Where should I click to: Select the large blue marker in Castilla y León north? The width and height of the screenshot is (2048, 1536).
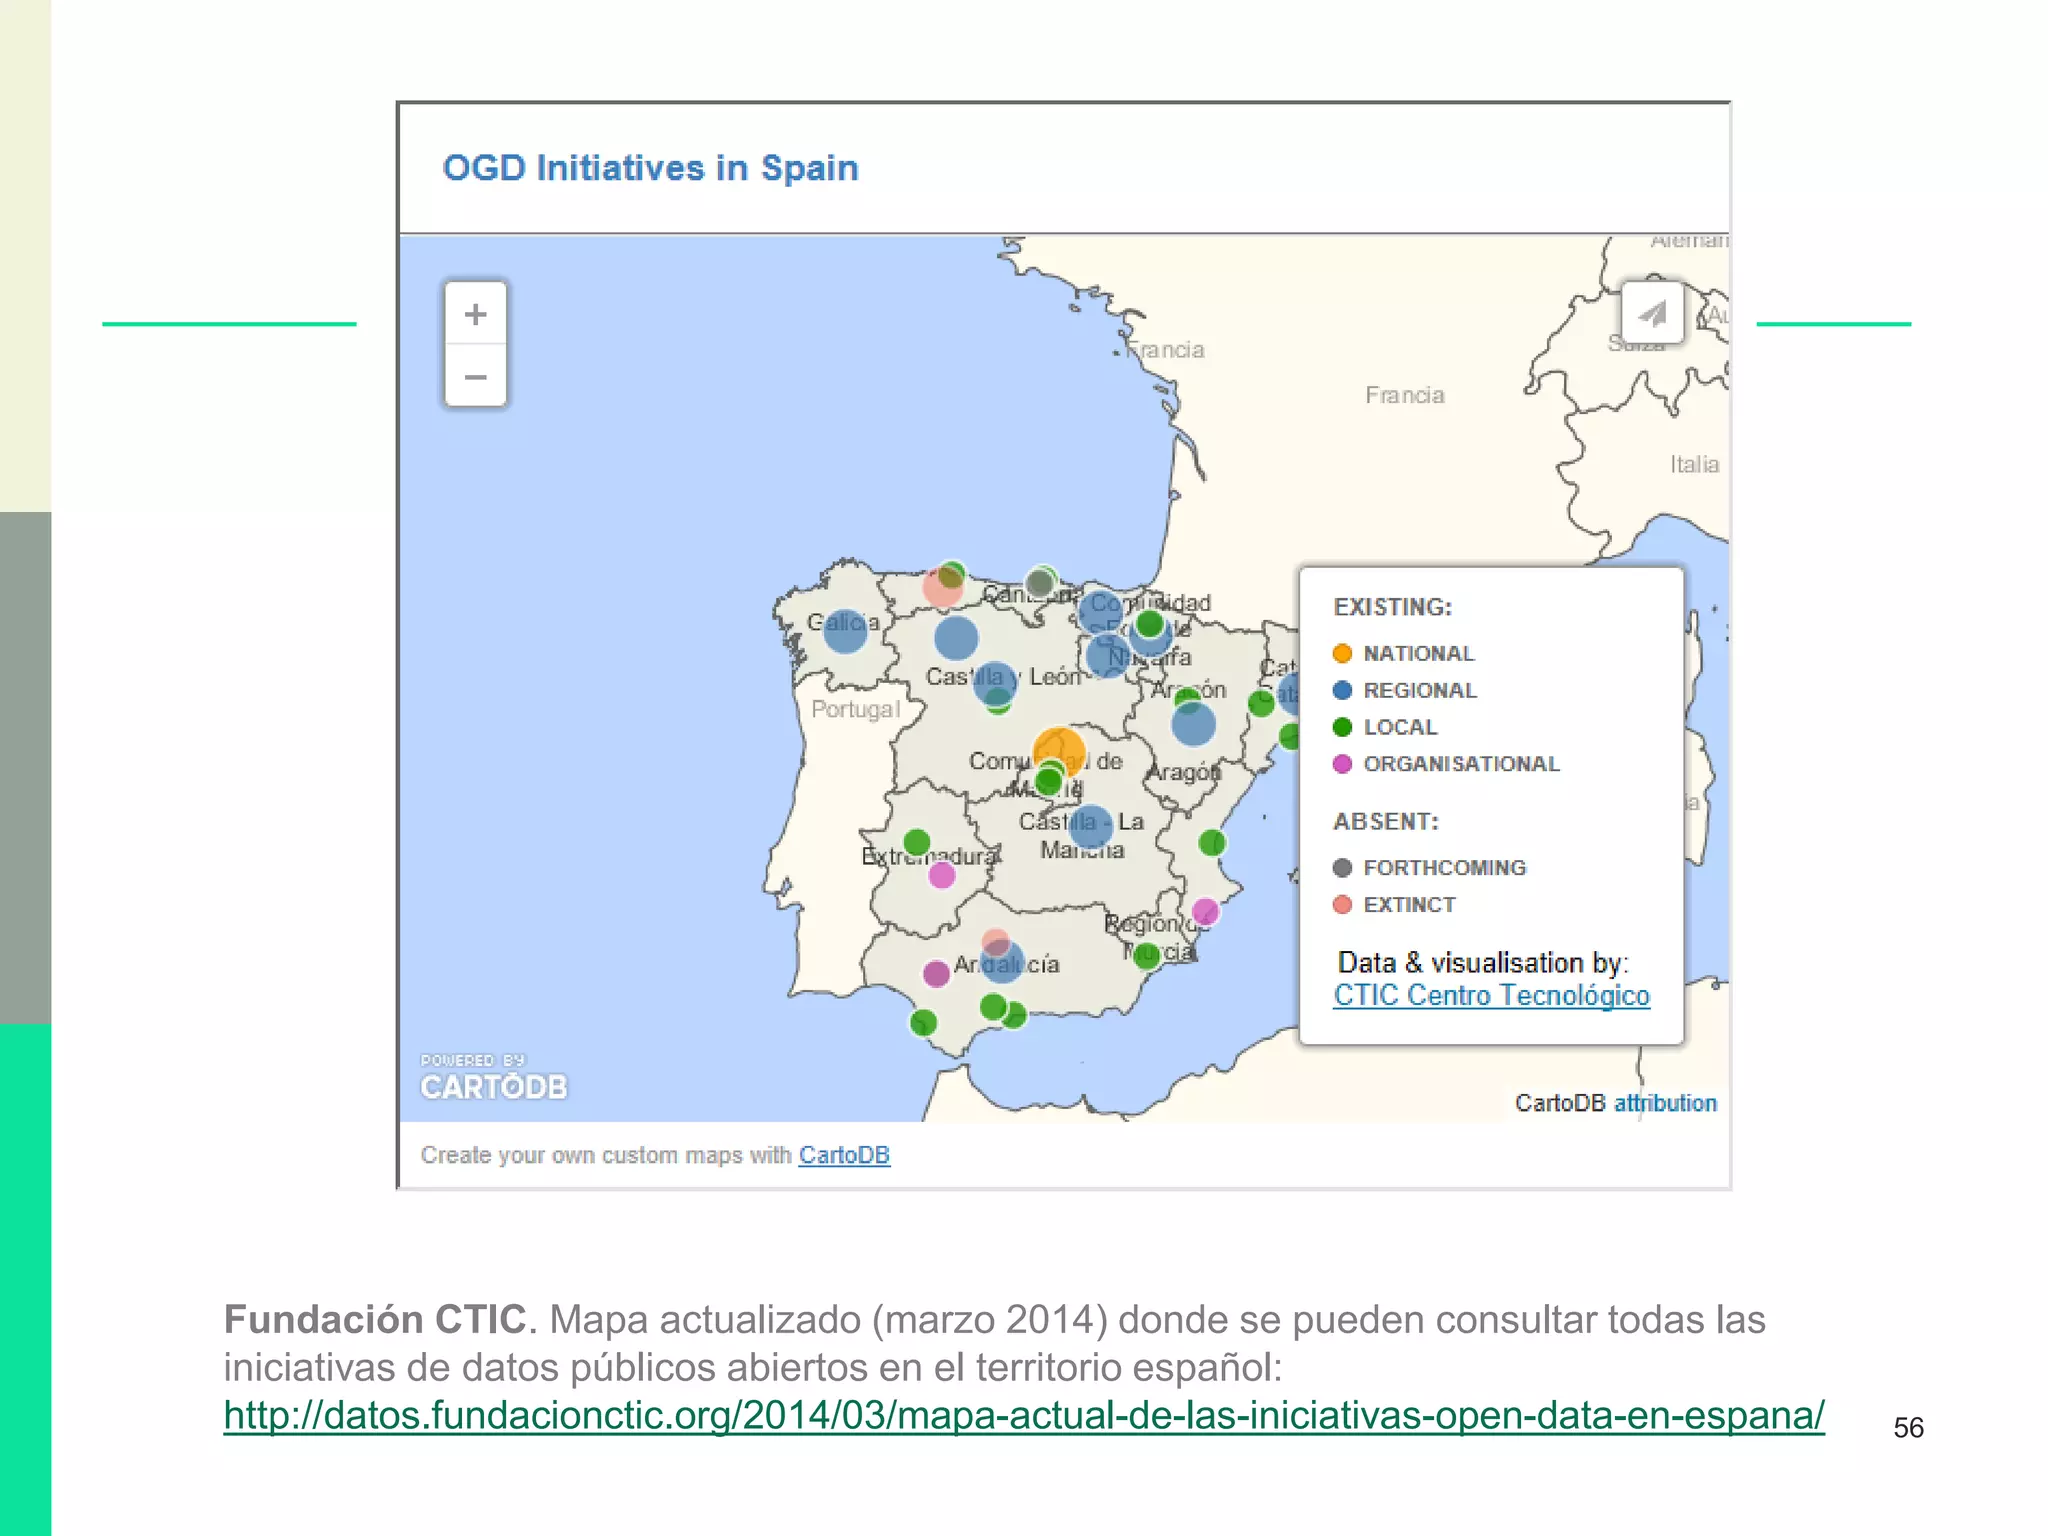[956, 638]
